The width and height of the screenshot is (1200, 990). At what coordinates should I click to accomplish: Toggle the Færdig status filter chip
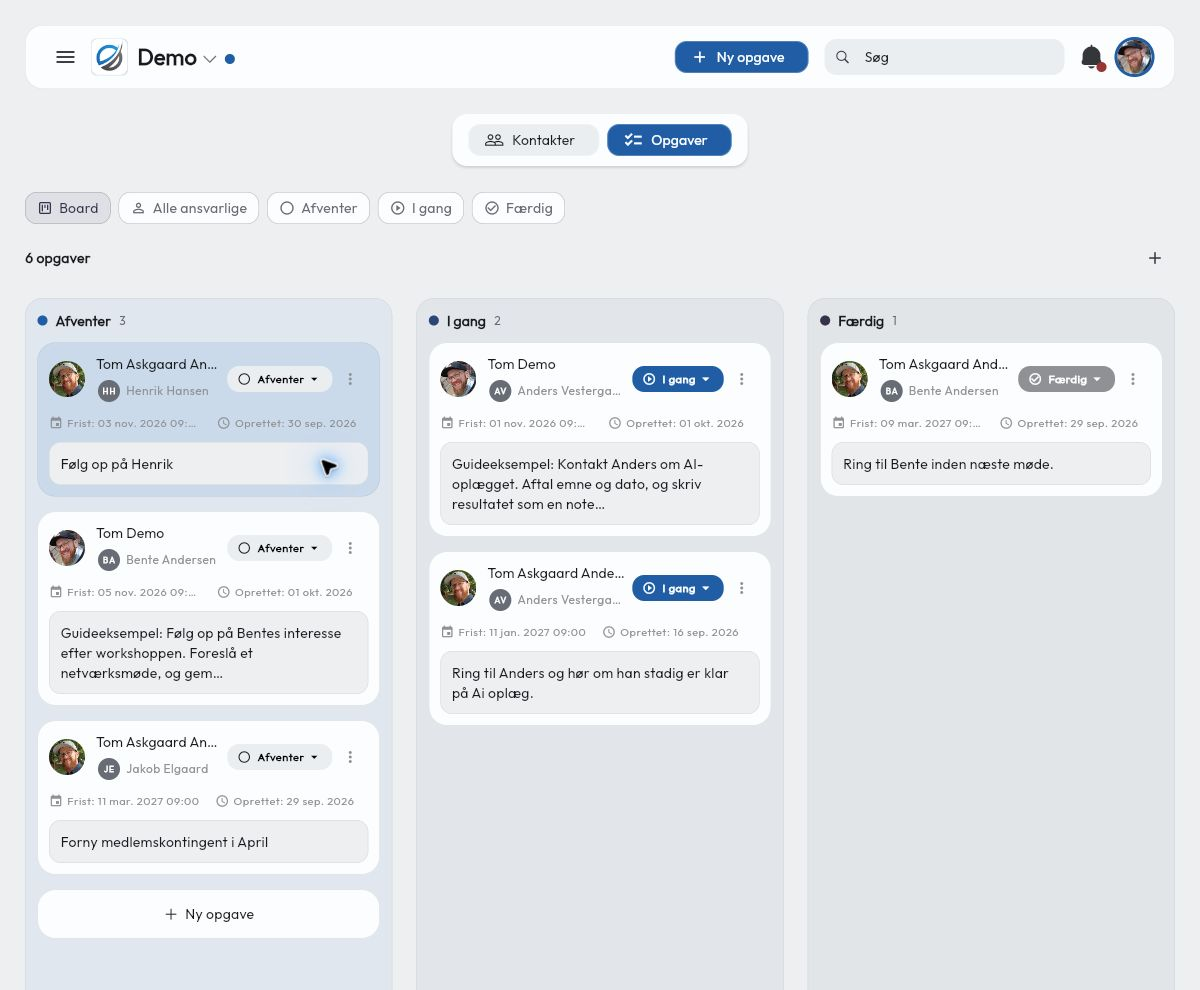518,208
